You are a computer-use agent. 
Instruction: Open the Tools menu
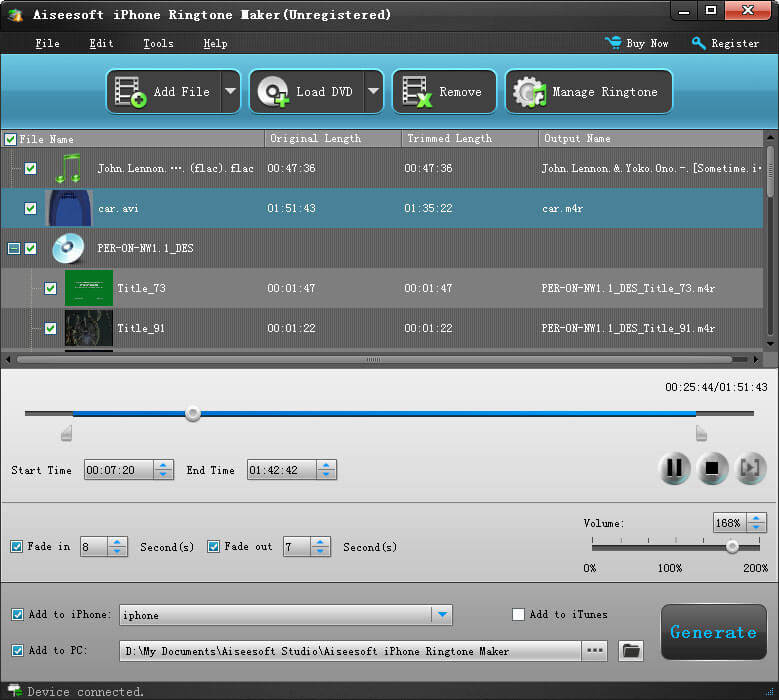click(158, 43)
